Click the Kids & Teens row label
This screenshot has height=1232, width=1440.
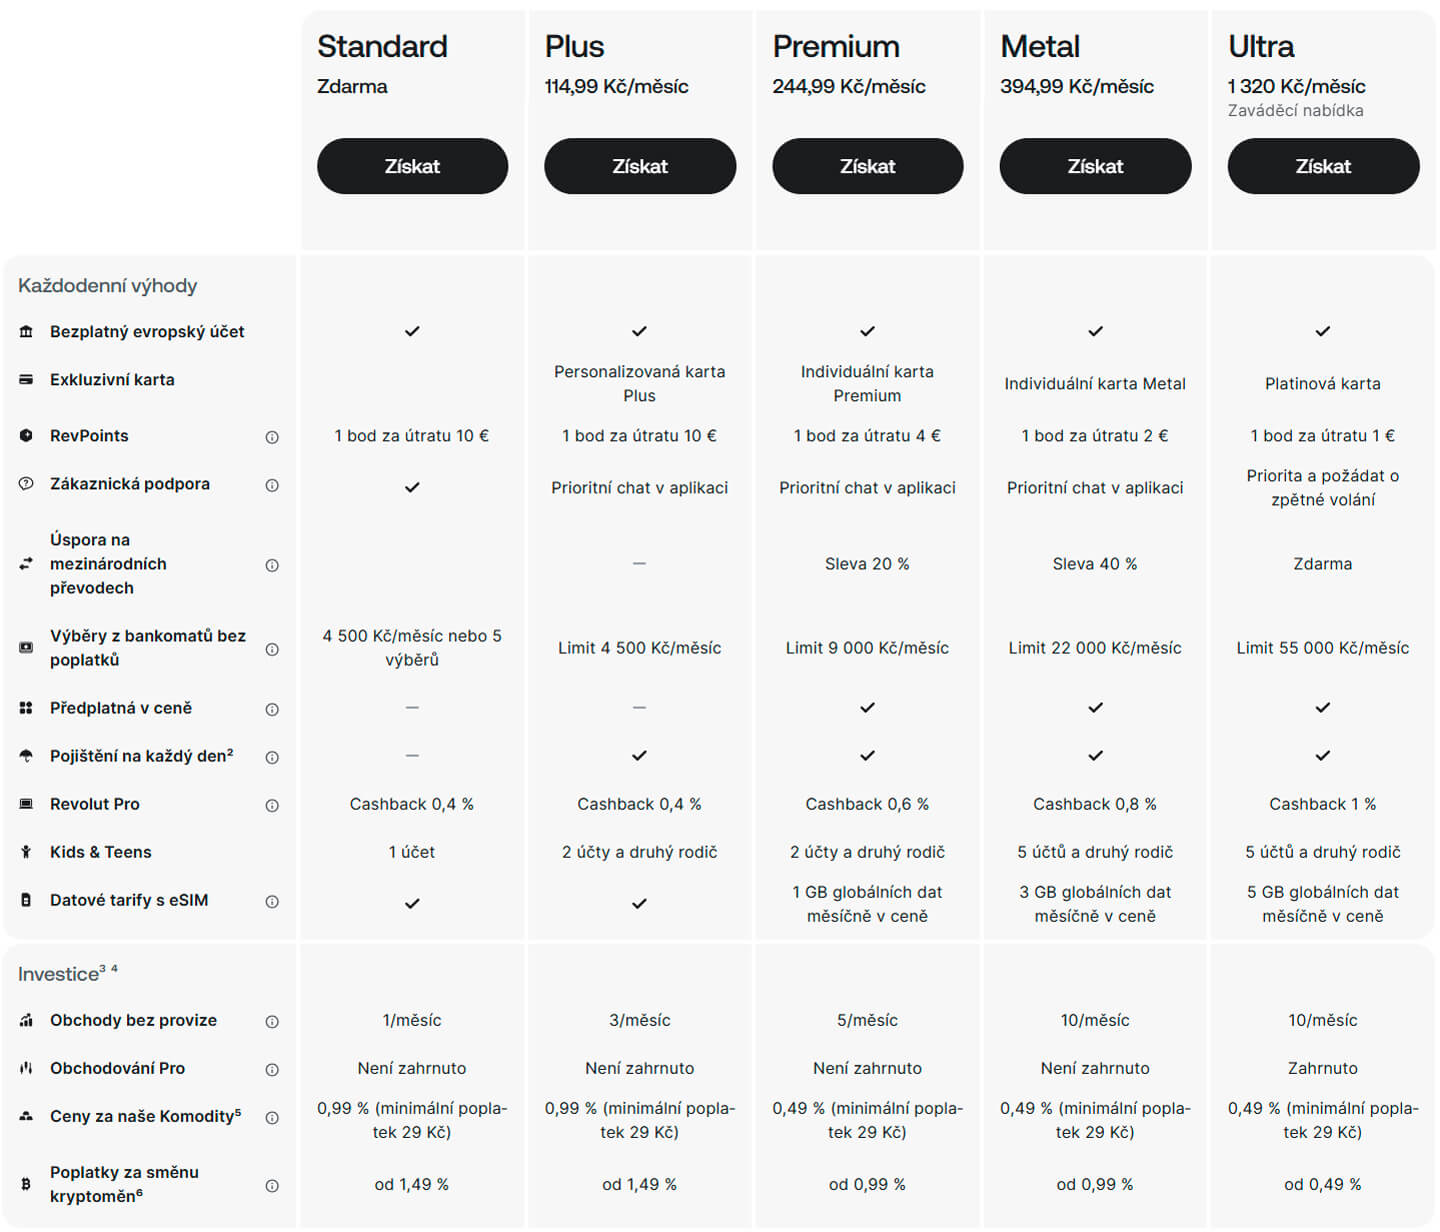point(101,852)
